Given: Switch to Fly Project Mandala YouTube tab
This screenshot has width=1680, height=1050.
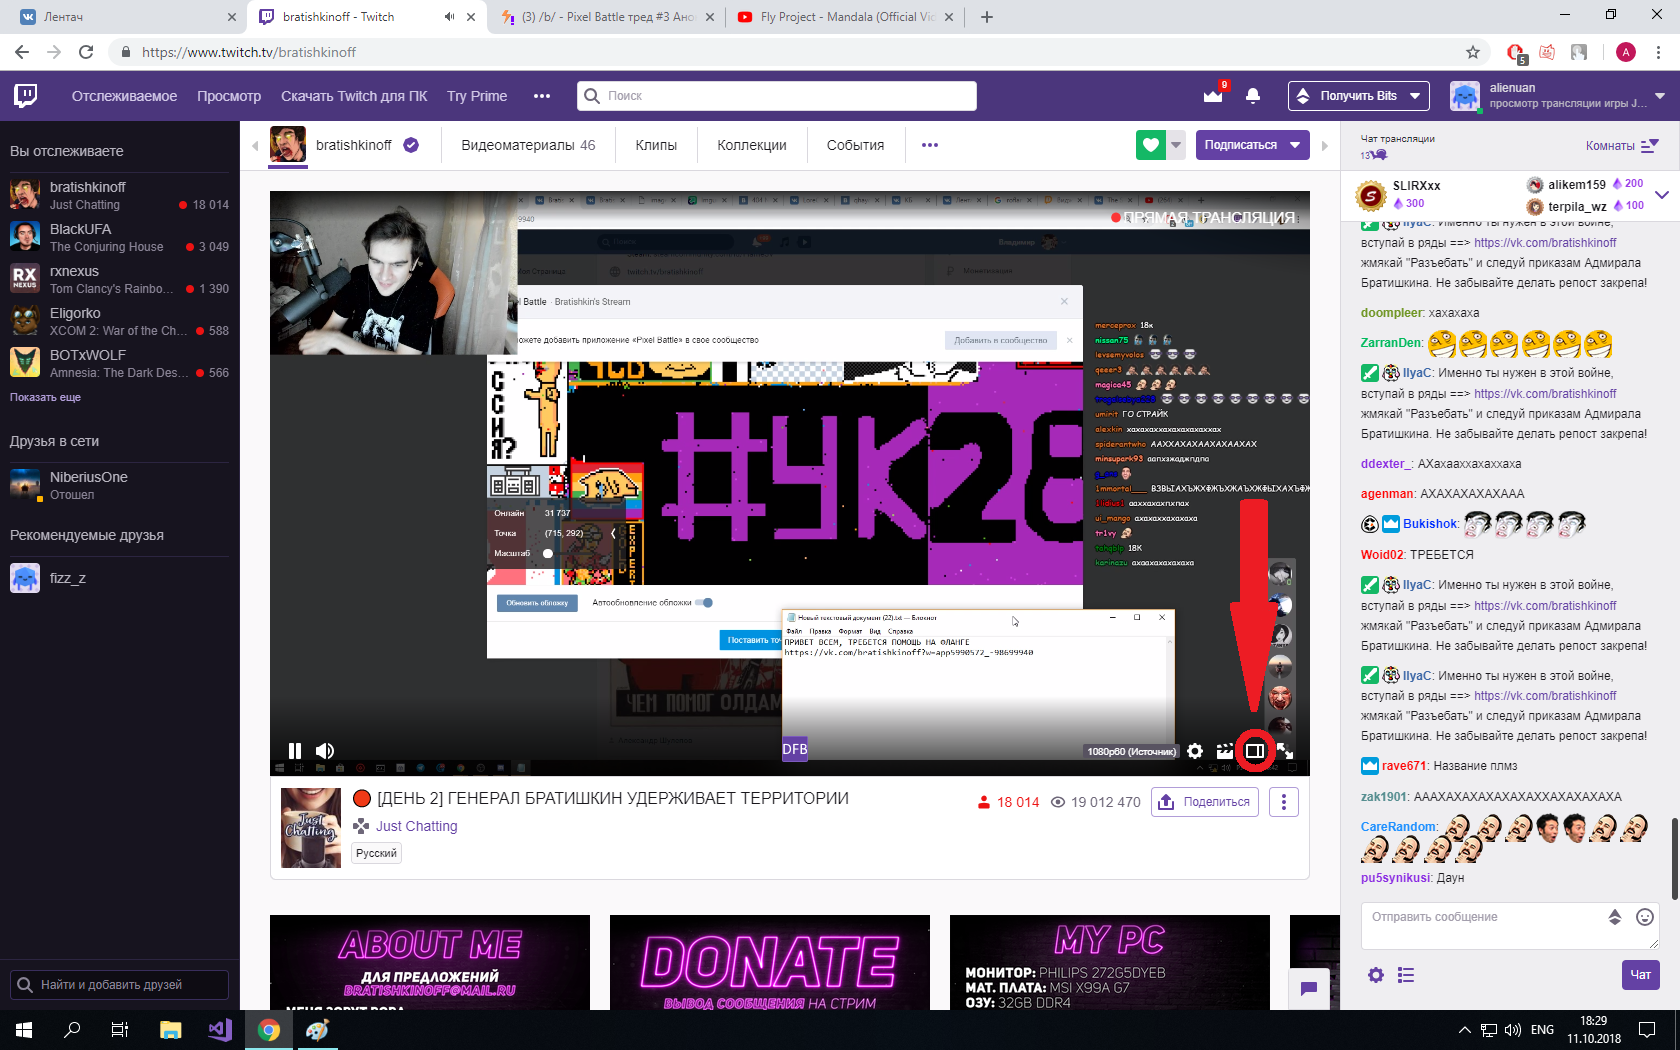Looking at the screenshot, I should point(846,17).
